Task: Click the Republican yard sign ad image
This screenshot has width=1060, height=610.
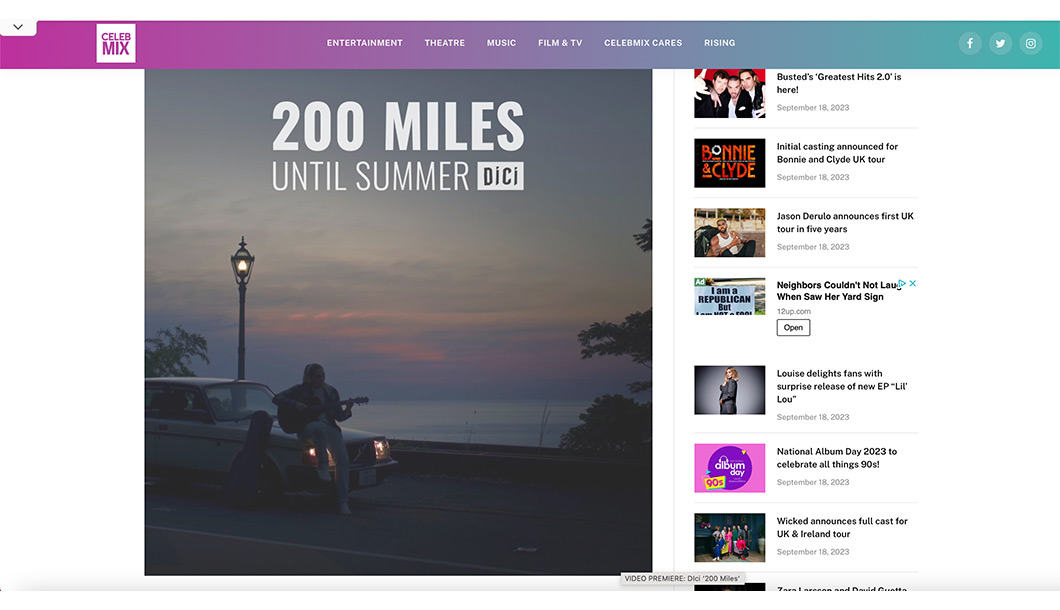Action: (729, 296)
